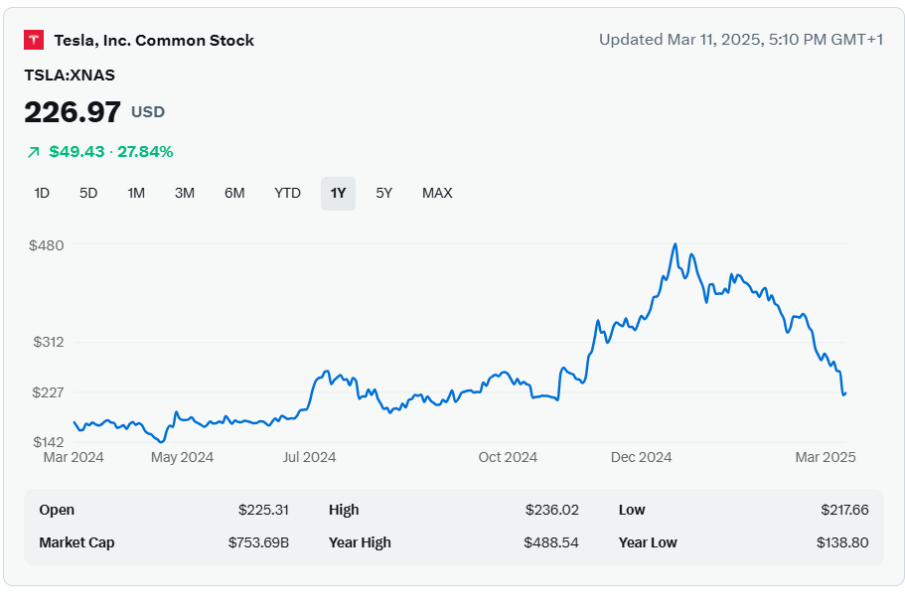Switch chart to 3M range
The image size is (905, 613).
click(185, 193)
